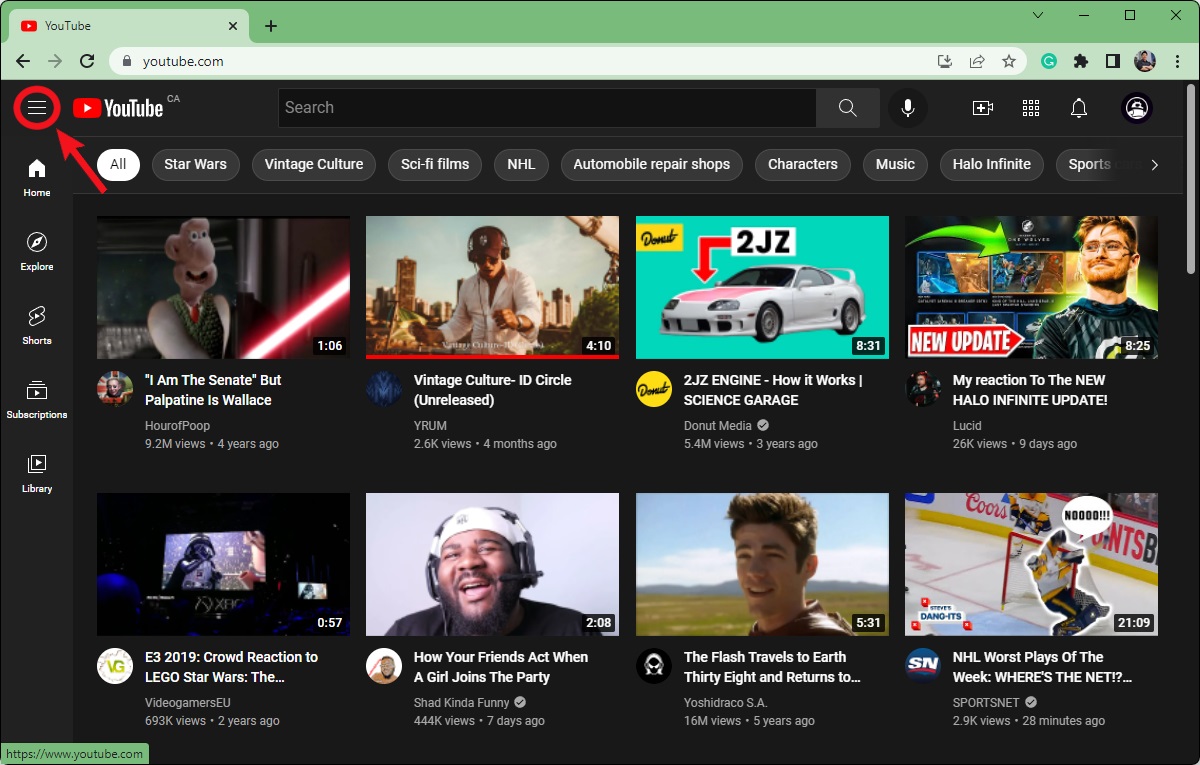1200x765 pixels.
Task: Open the notifications bell
Action: pyautogui.click(x=1079, y=108)
